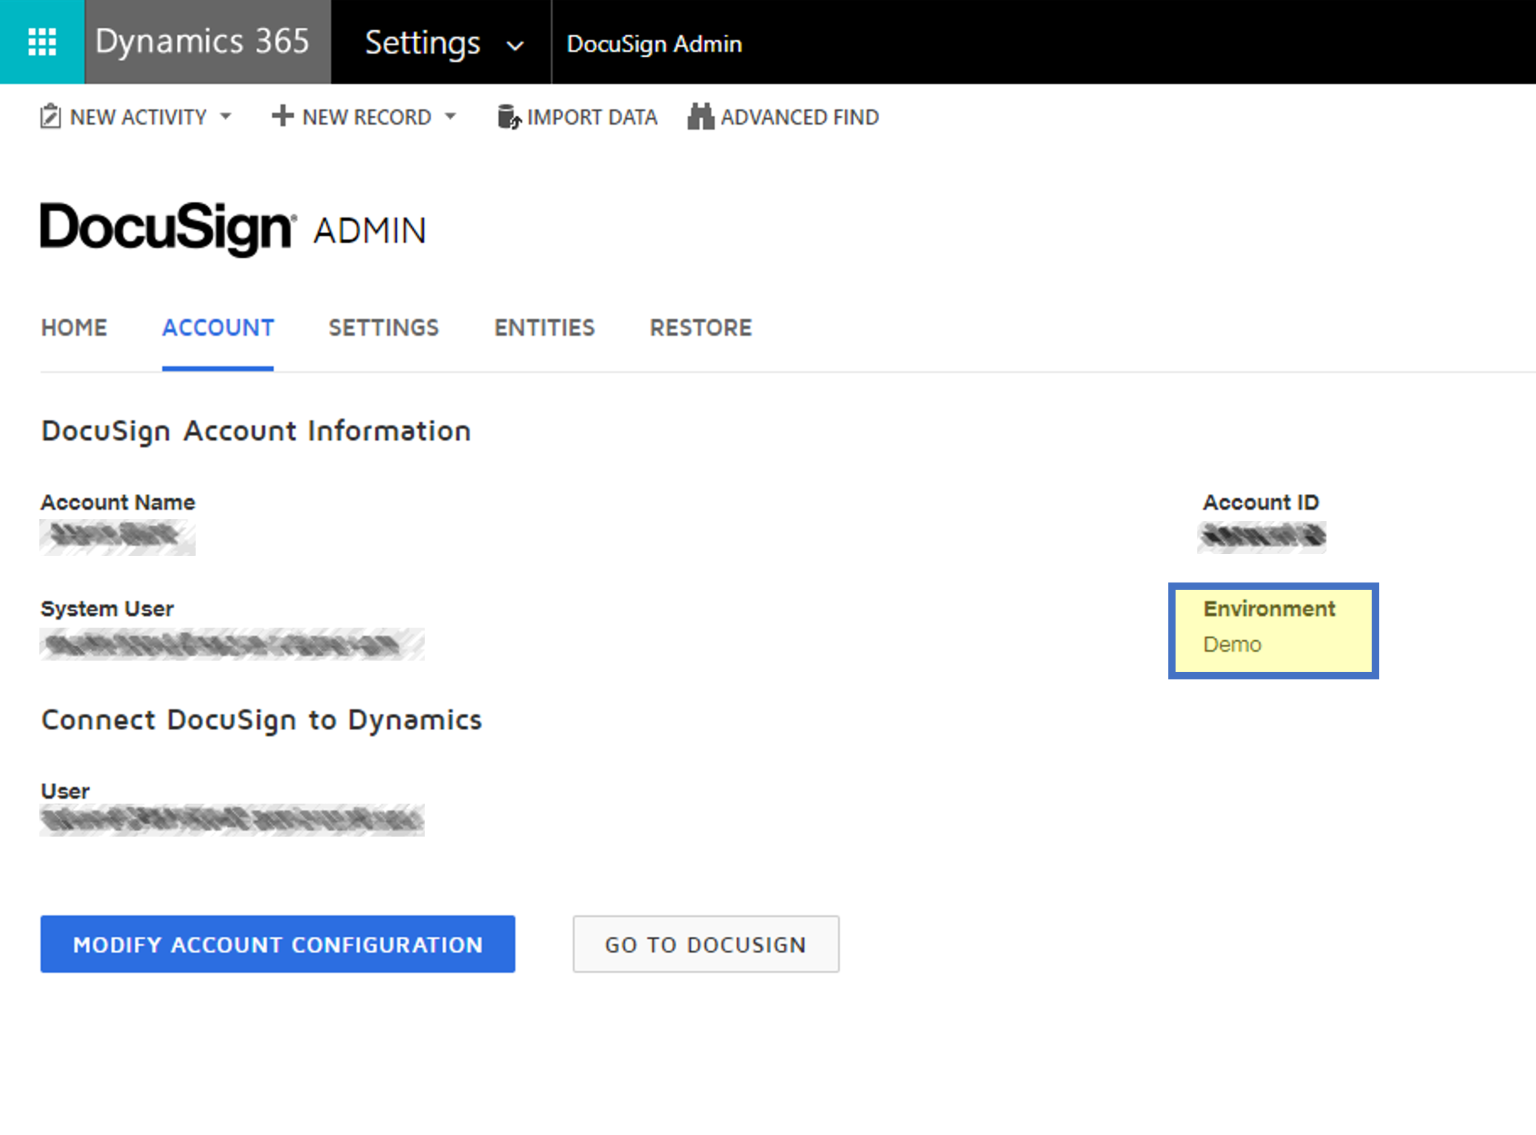Open the New Activity dropdown arrow
This screenshot has height=1135, width=1536.
(227, 117)
